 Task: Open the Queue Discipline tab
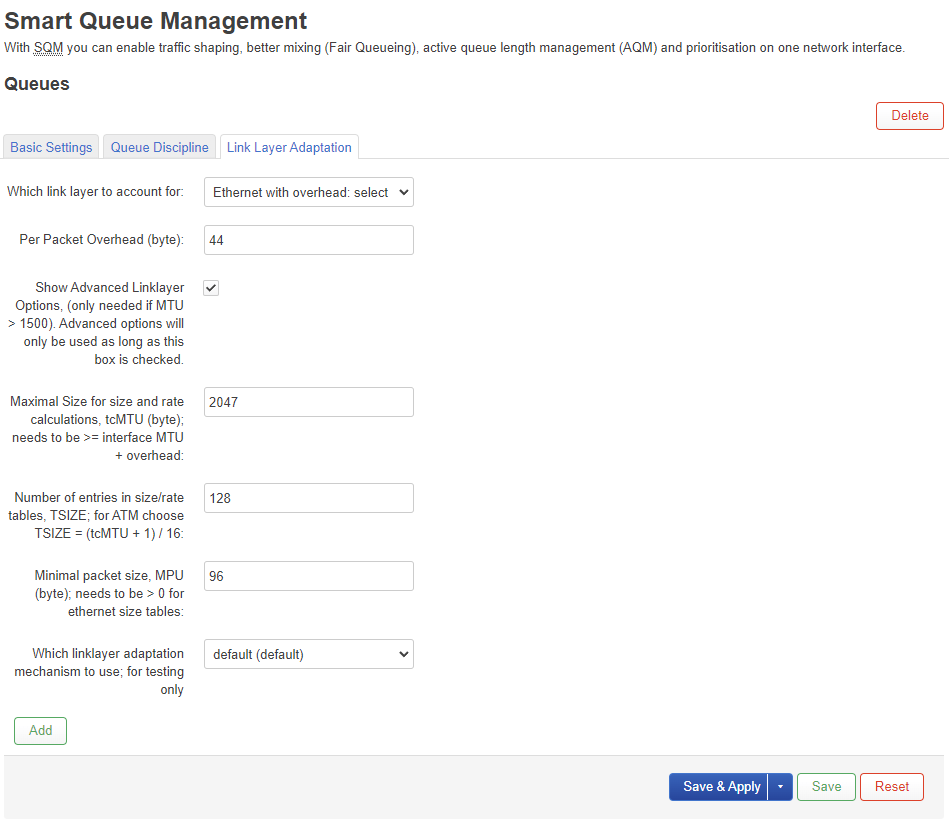tap(160, 147)
